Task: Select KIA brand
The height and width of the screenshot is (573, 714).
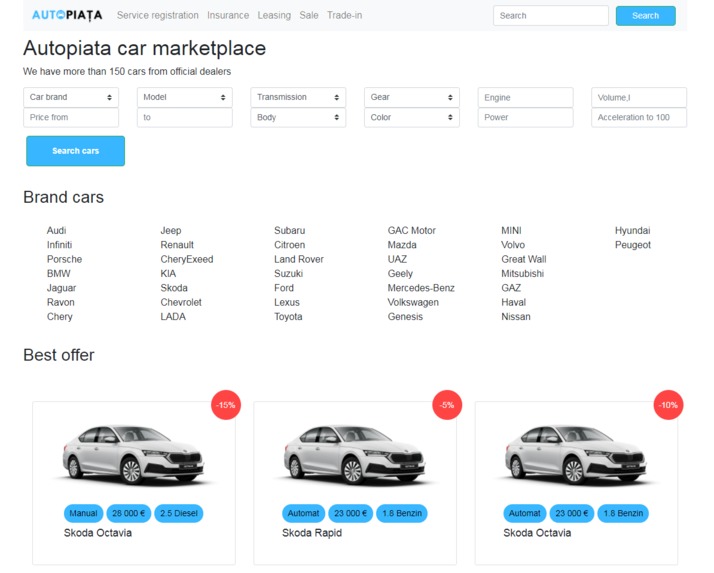Action: click(x=168, y=274)
